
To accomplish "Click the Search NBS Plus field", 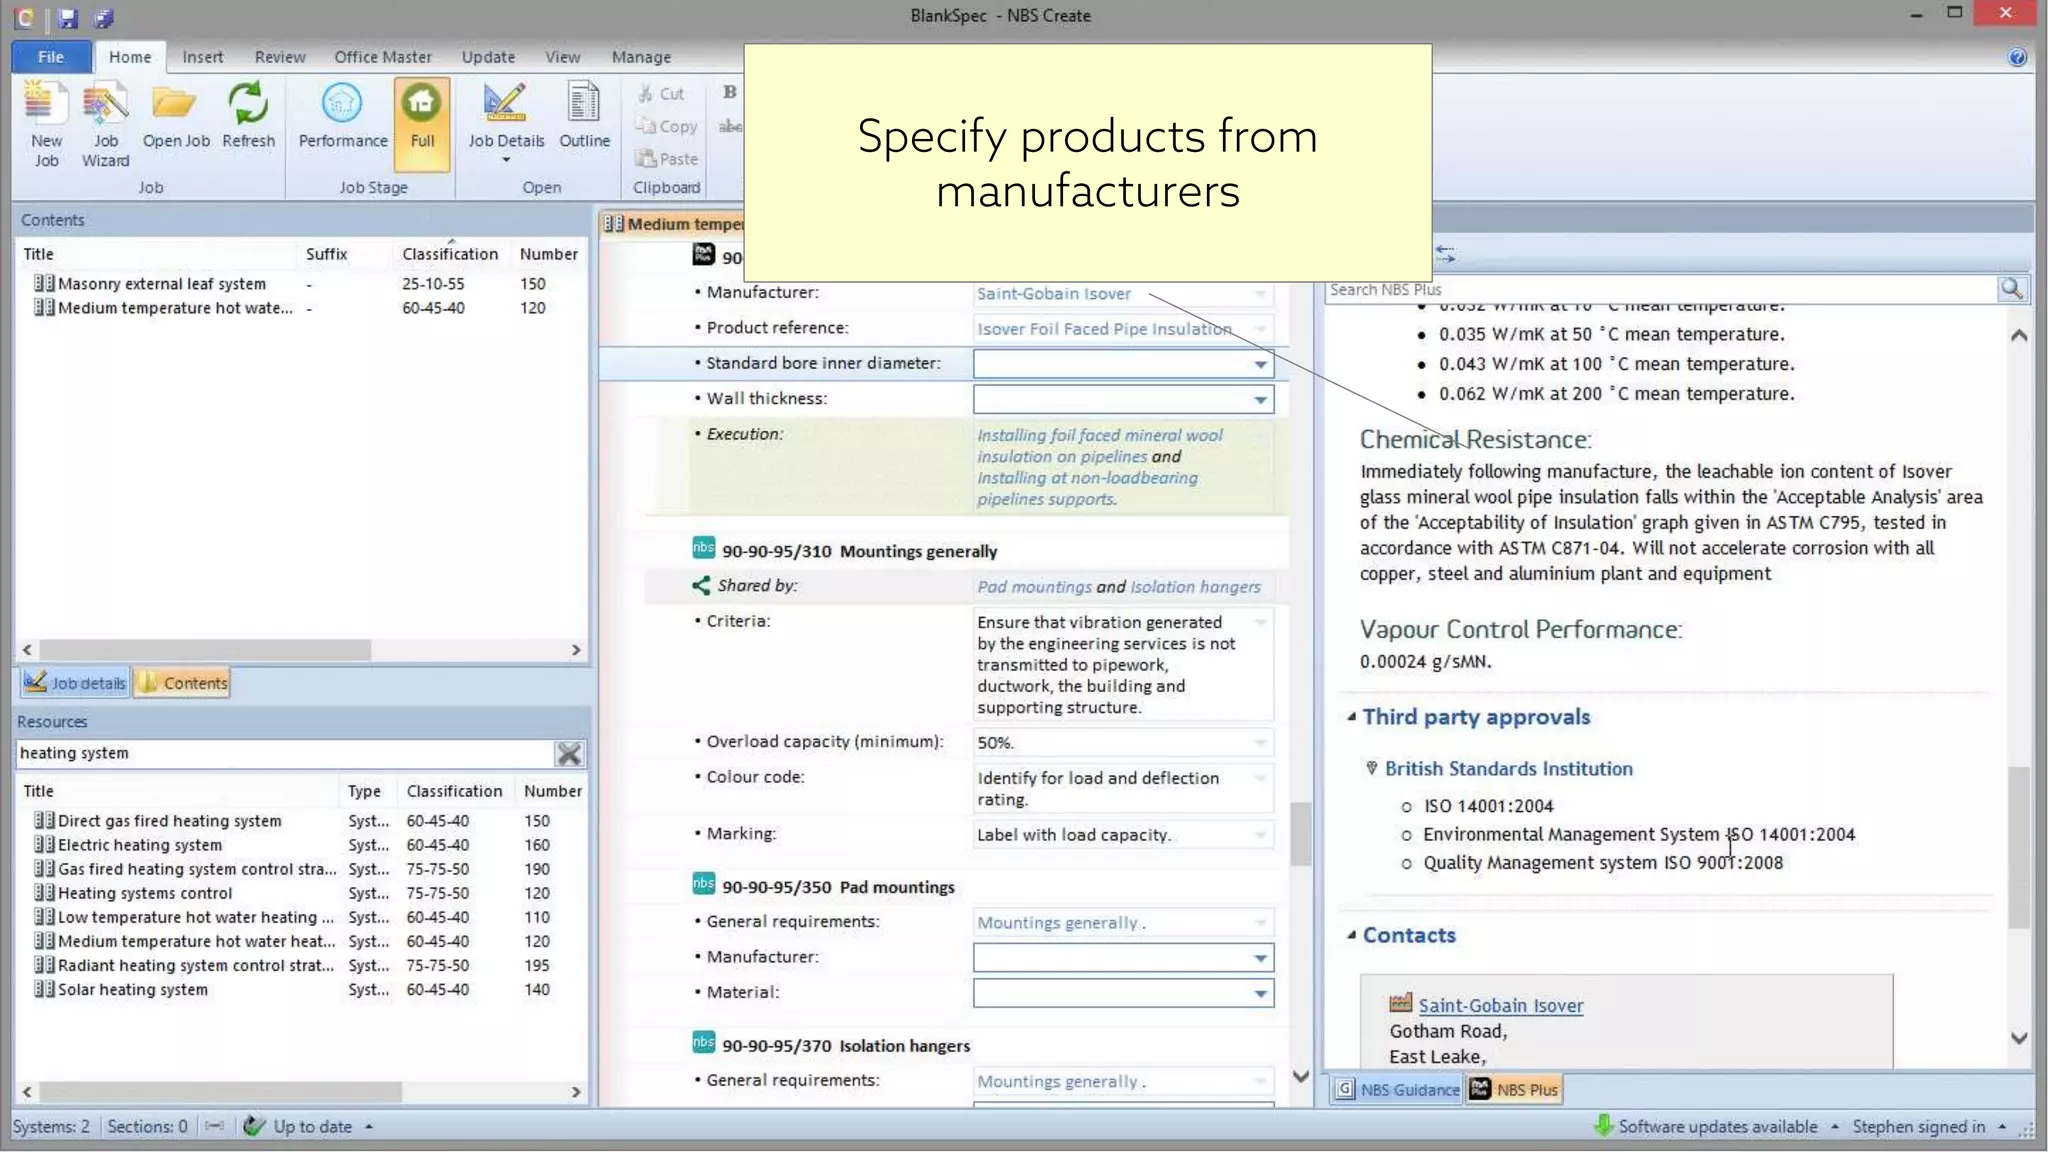I will click(1660, 289).
